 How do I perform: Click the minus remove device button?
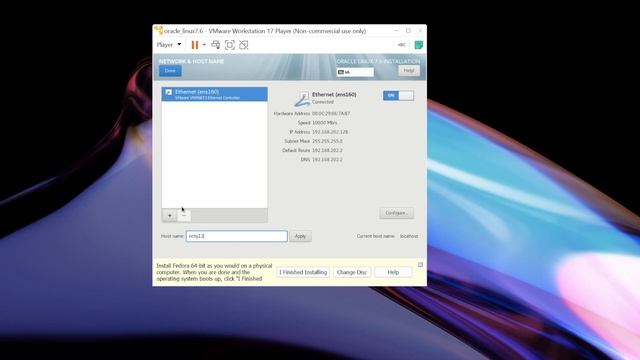pos(184,216)
